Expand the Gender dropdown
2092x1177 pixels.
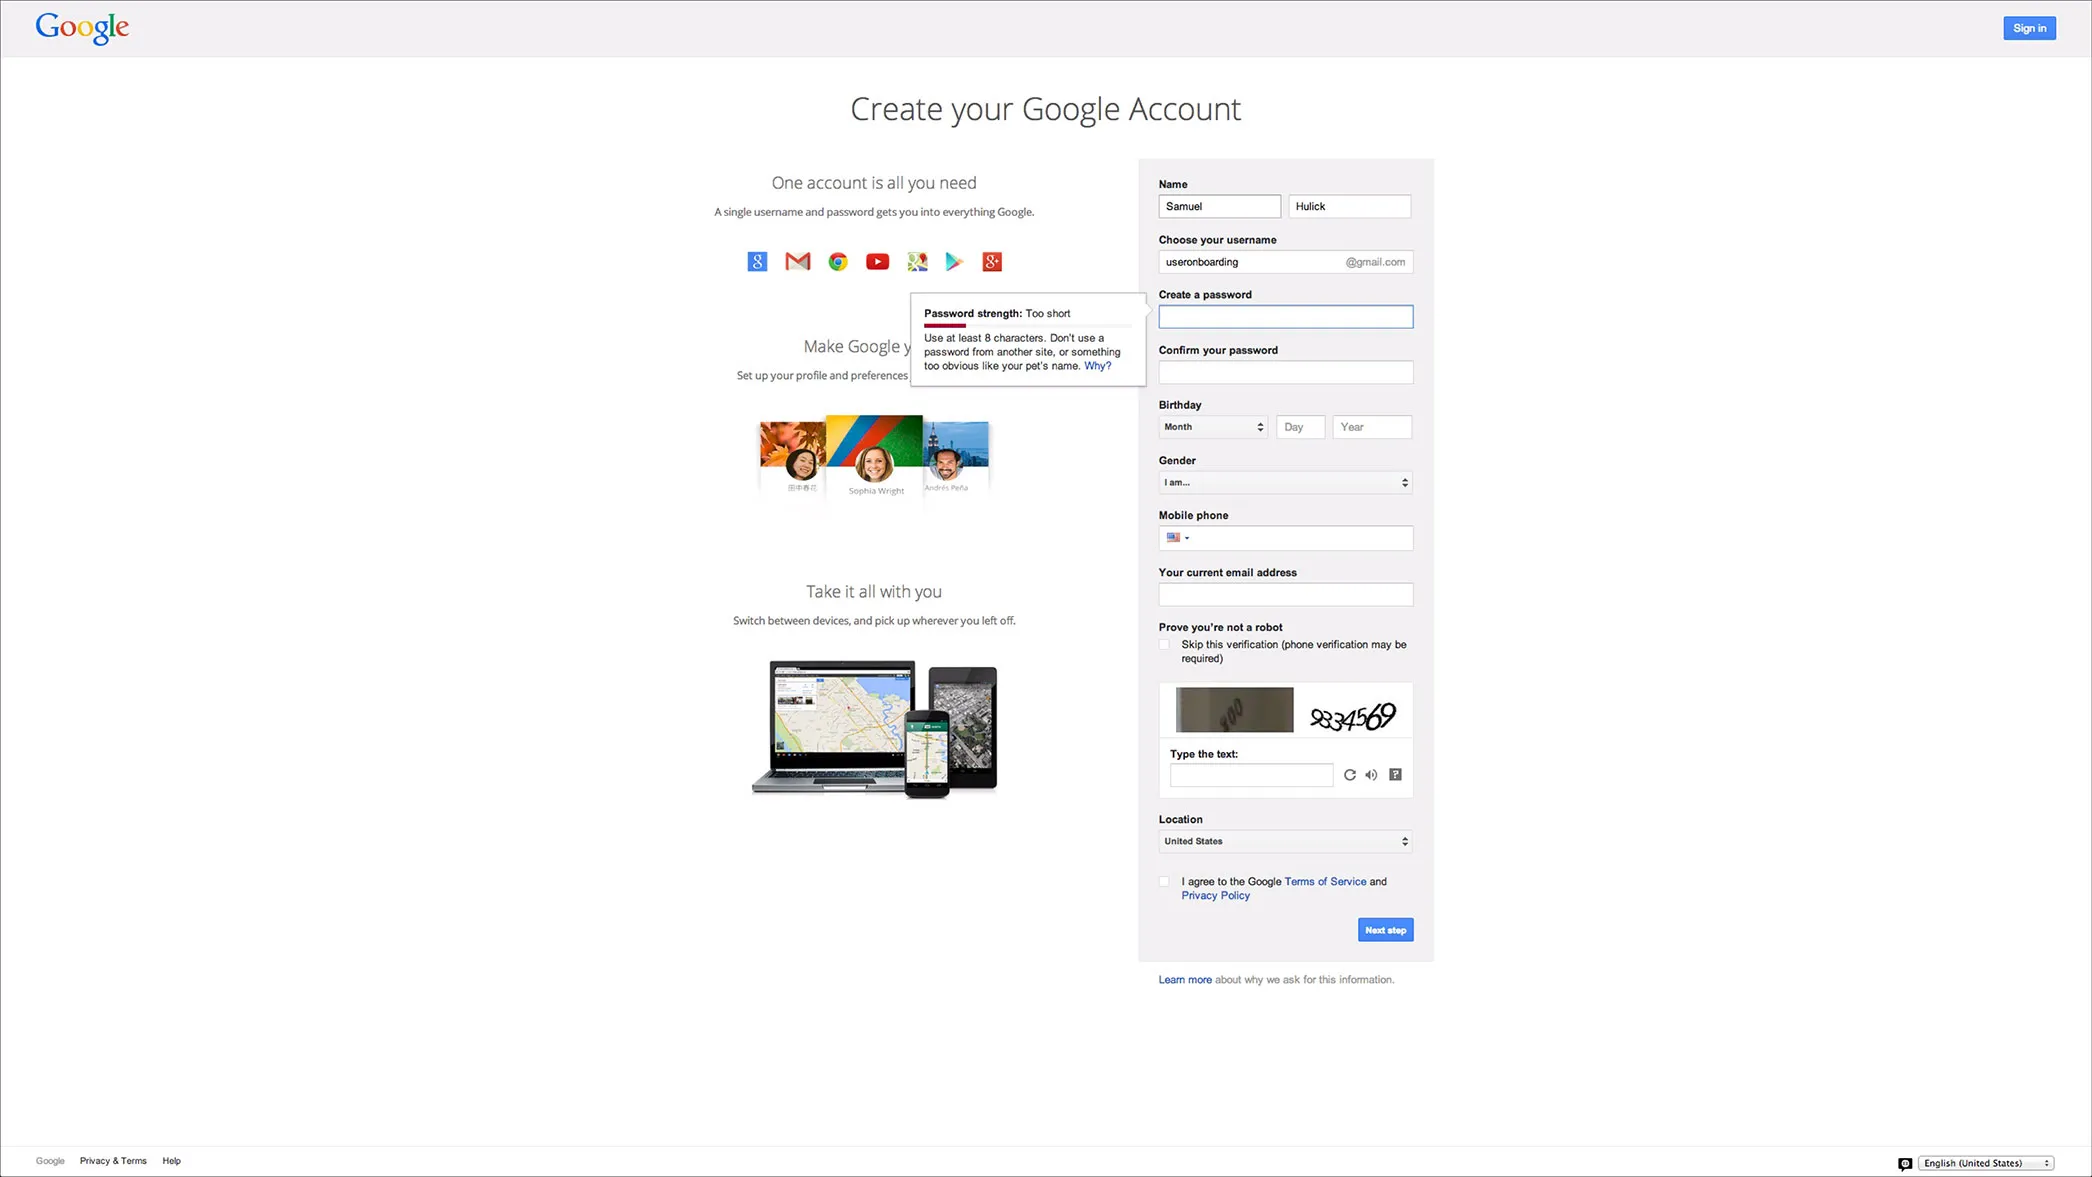click(1285, 481)
